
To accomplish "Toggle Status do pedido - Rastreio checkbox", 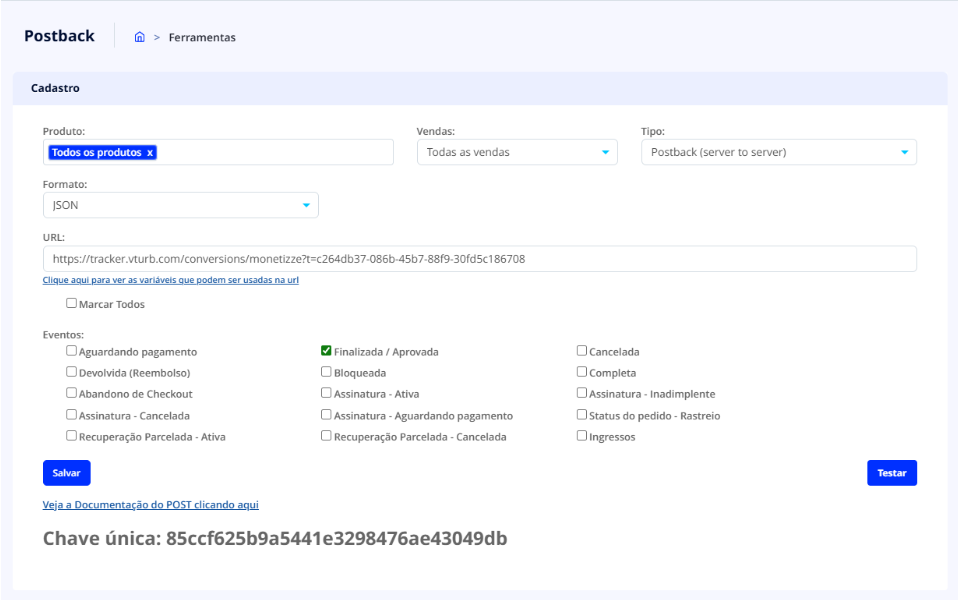I will pos(582,415).
